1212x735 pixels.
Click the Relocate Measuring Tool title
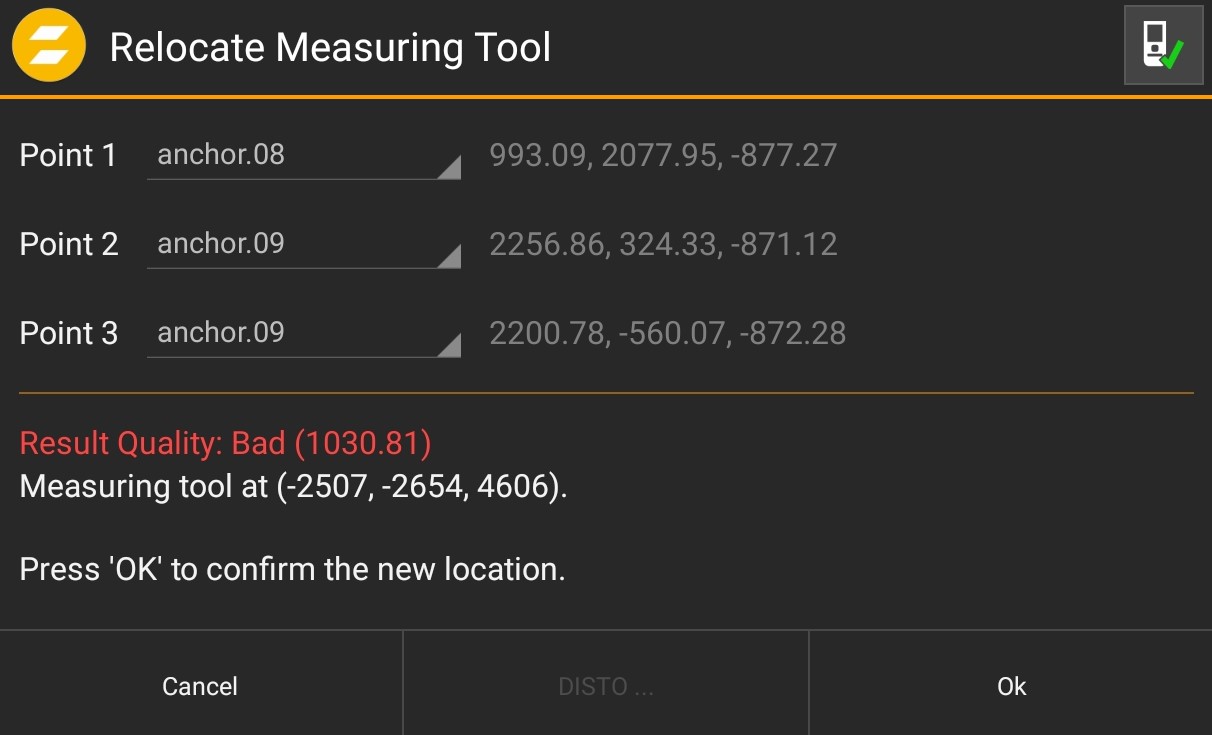tap(330, 47)
